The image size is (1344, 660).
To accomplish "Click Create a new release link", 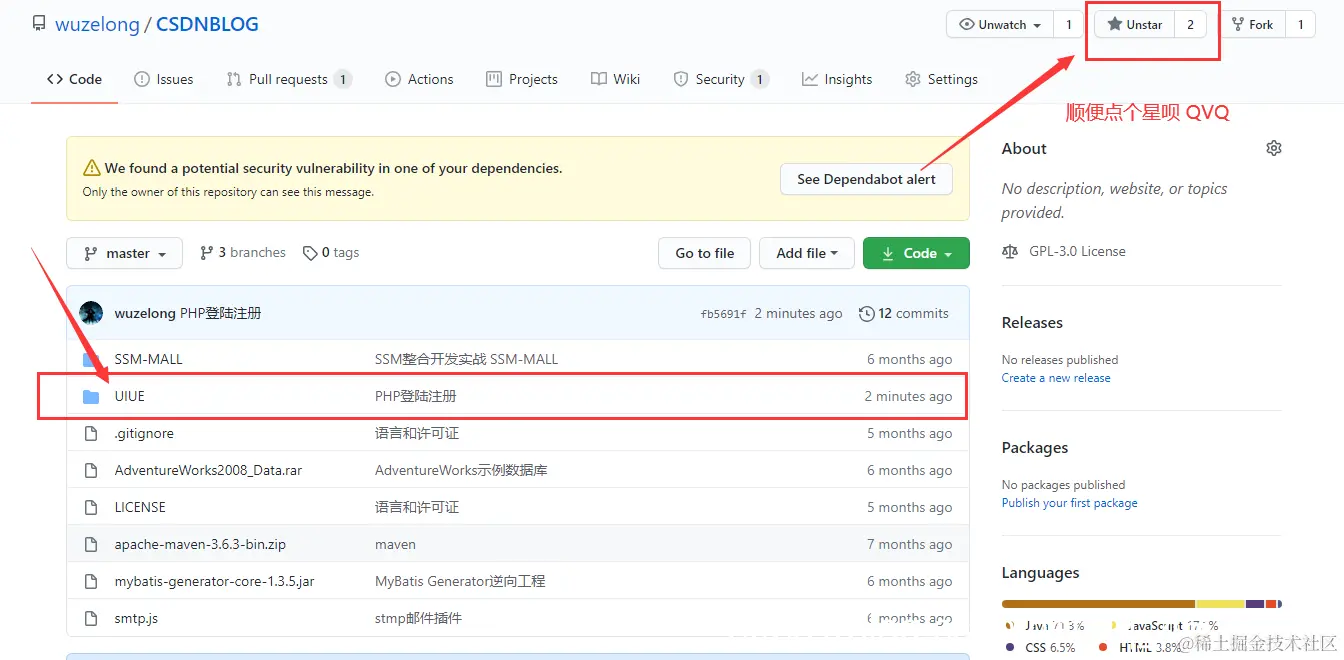I will click(x=1056, y=378).
